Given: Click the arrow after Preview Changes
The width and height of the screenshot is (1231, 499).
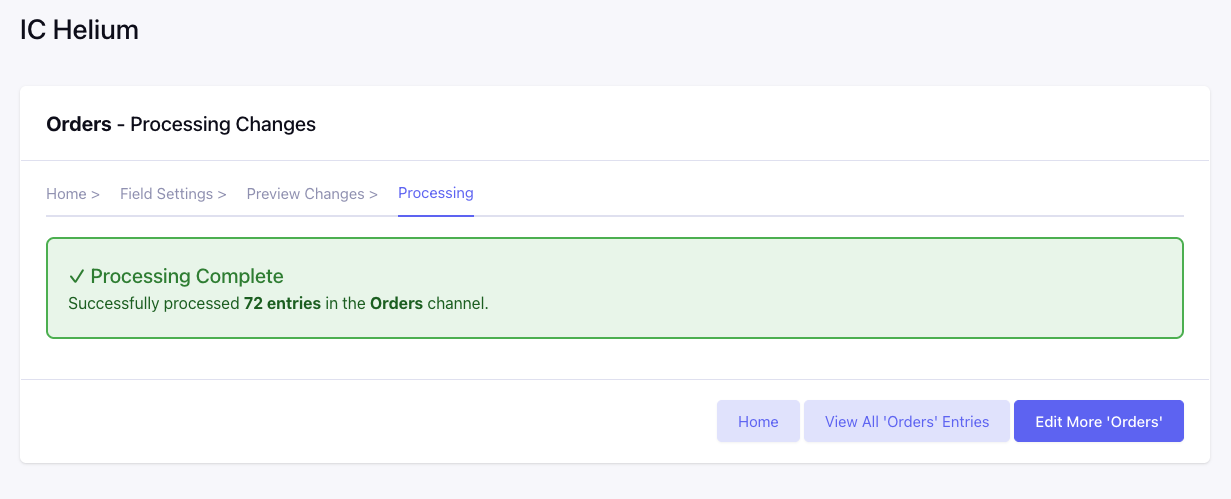Looking at the screenshot, I should (373, 194).
